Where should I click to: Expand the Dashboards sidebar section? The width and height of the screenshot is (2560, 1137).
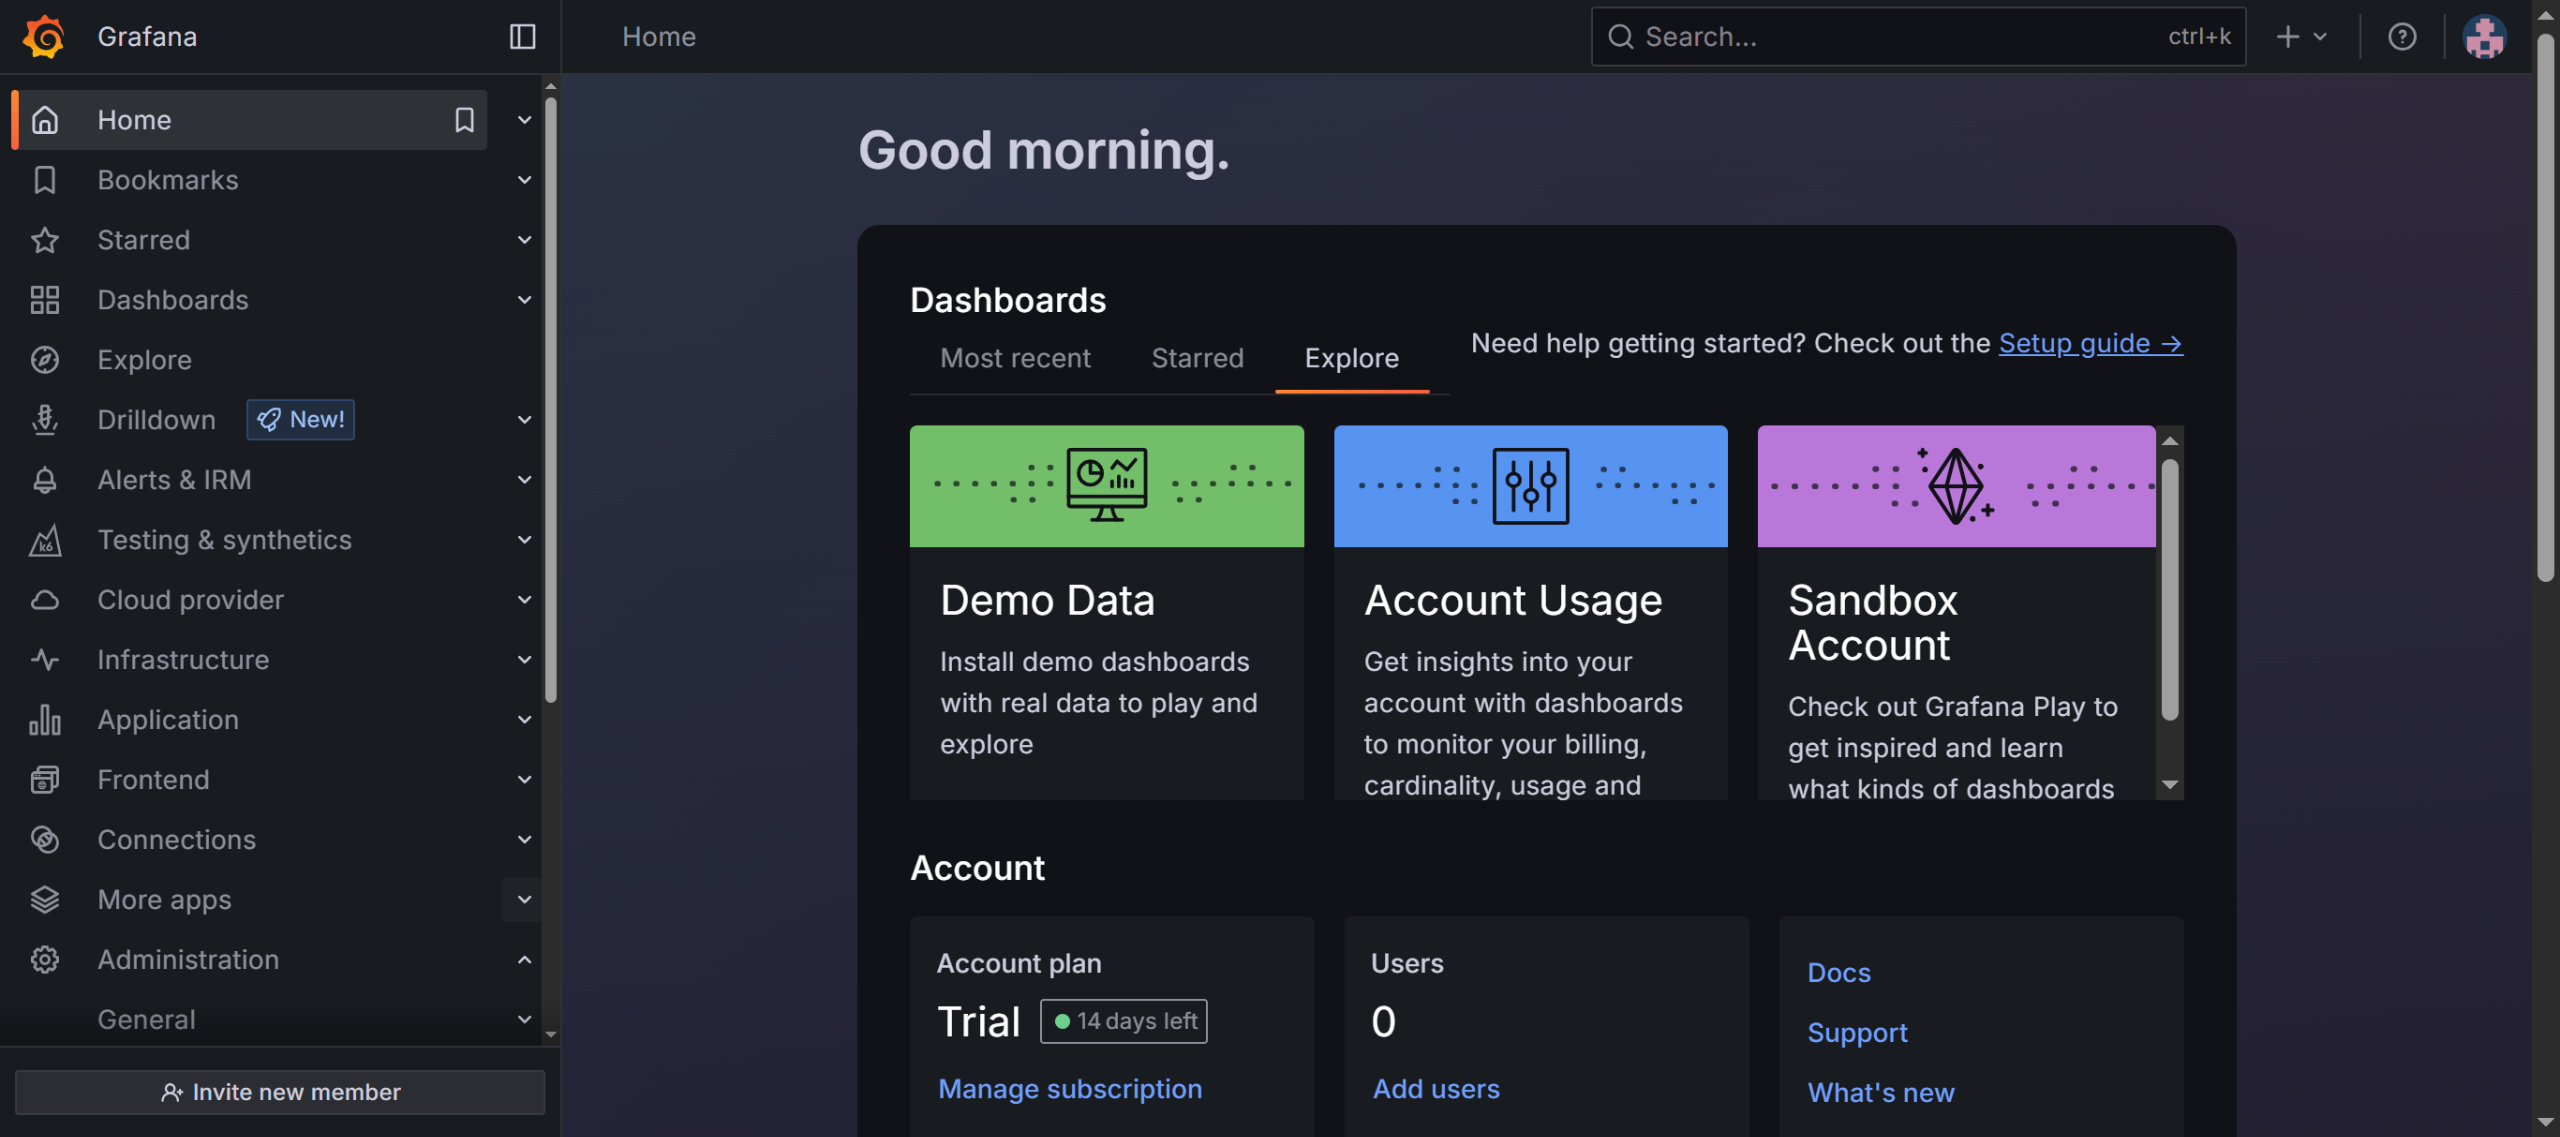(524, 300)
